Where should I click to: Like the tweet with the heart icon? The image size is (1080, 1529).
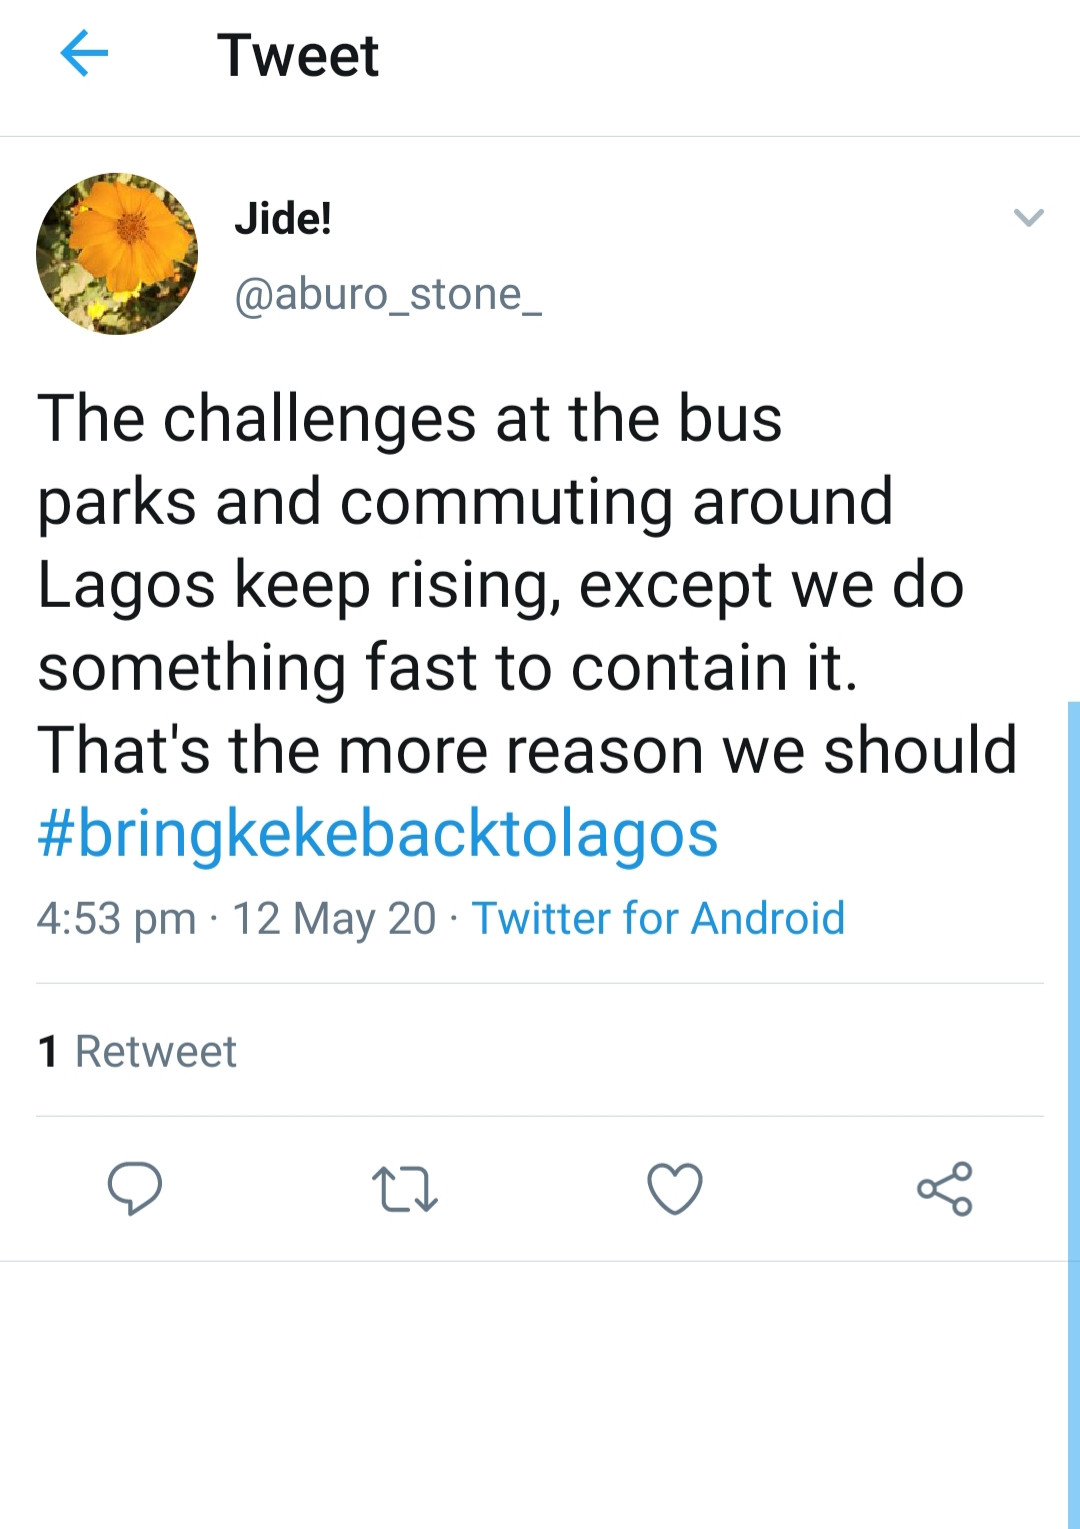(x=675, y=1188)
